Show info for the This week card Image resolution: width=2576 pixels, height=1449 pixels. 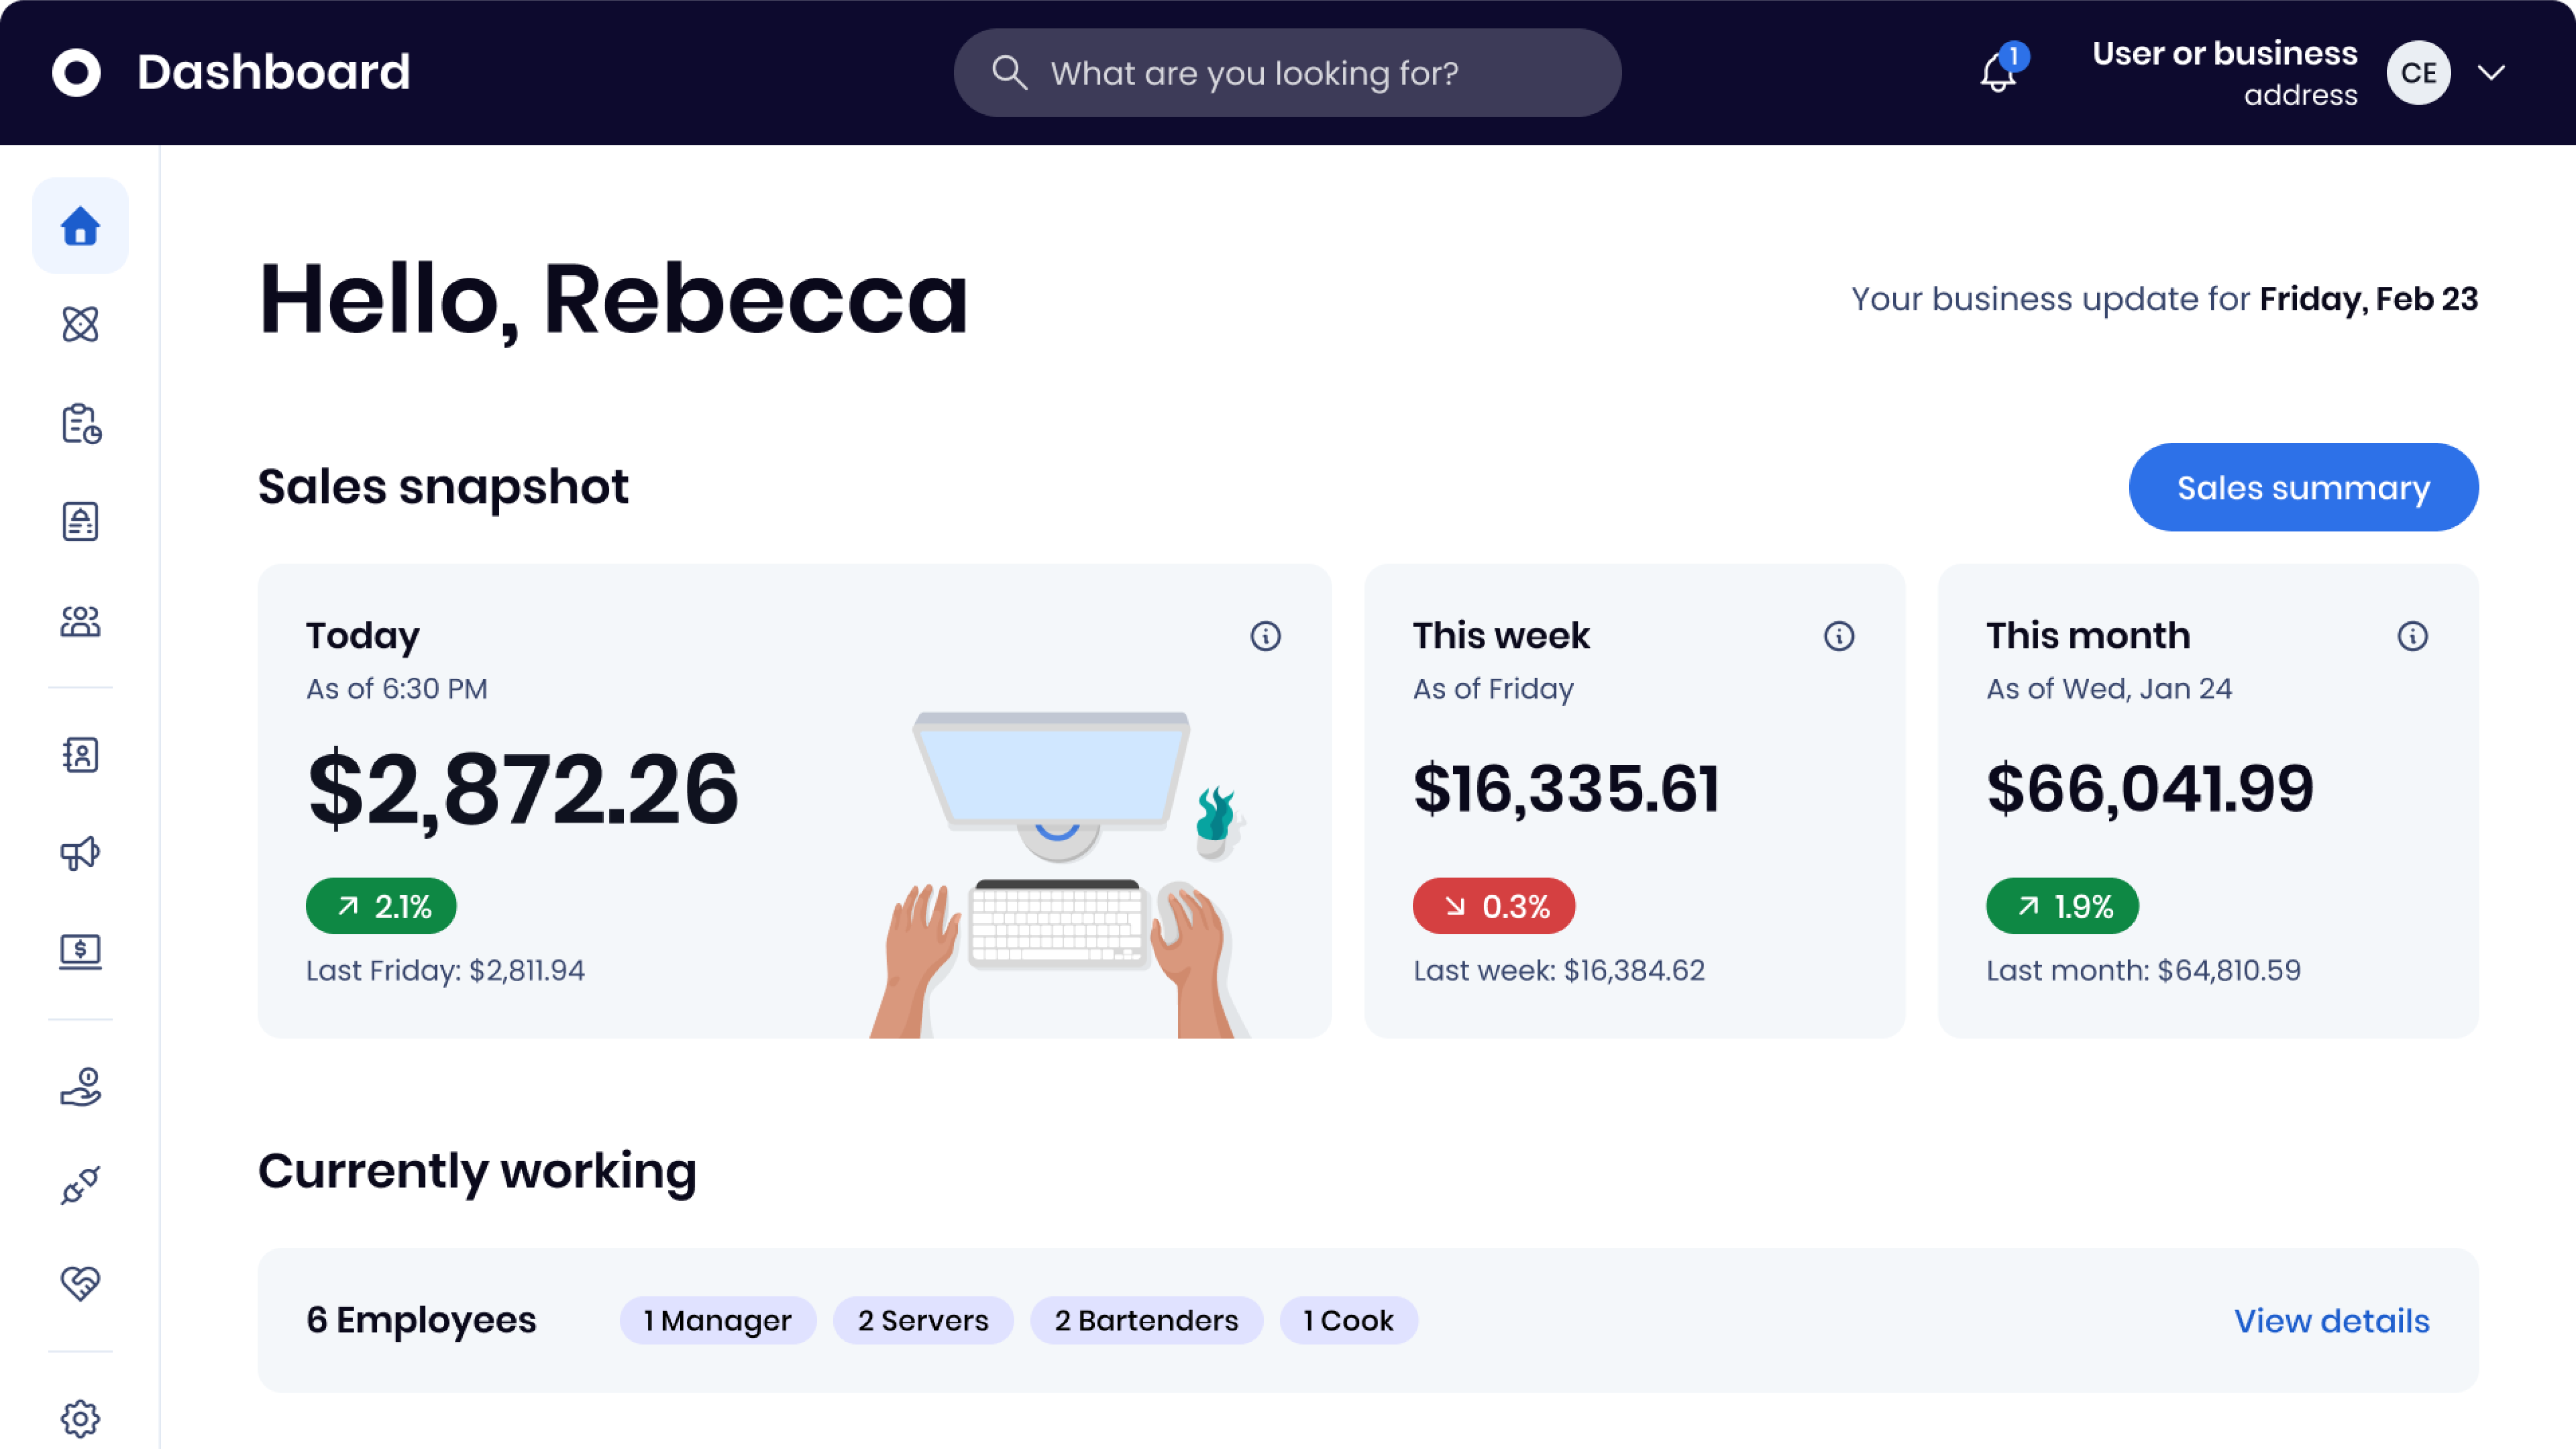(x=1838, y=636)
